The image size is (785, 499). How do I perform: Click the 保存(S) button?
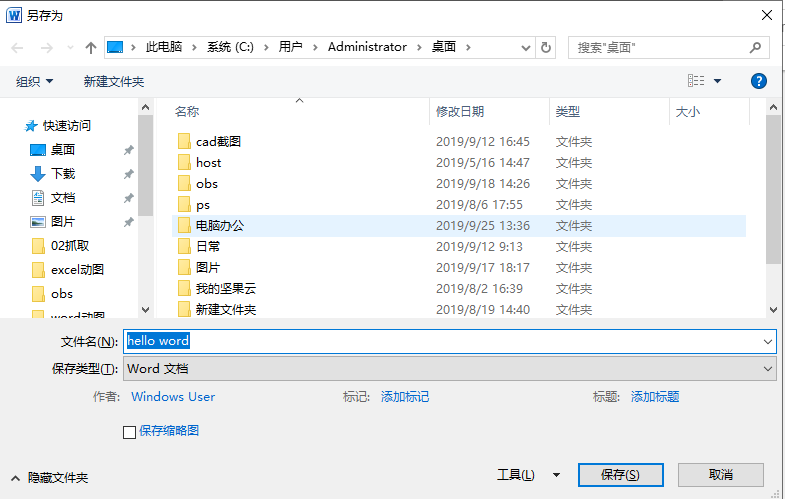coord(619,475)
